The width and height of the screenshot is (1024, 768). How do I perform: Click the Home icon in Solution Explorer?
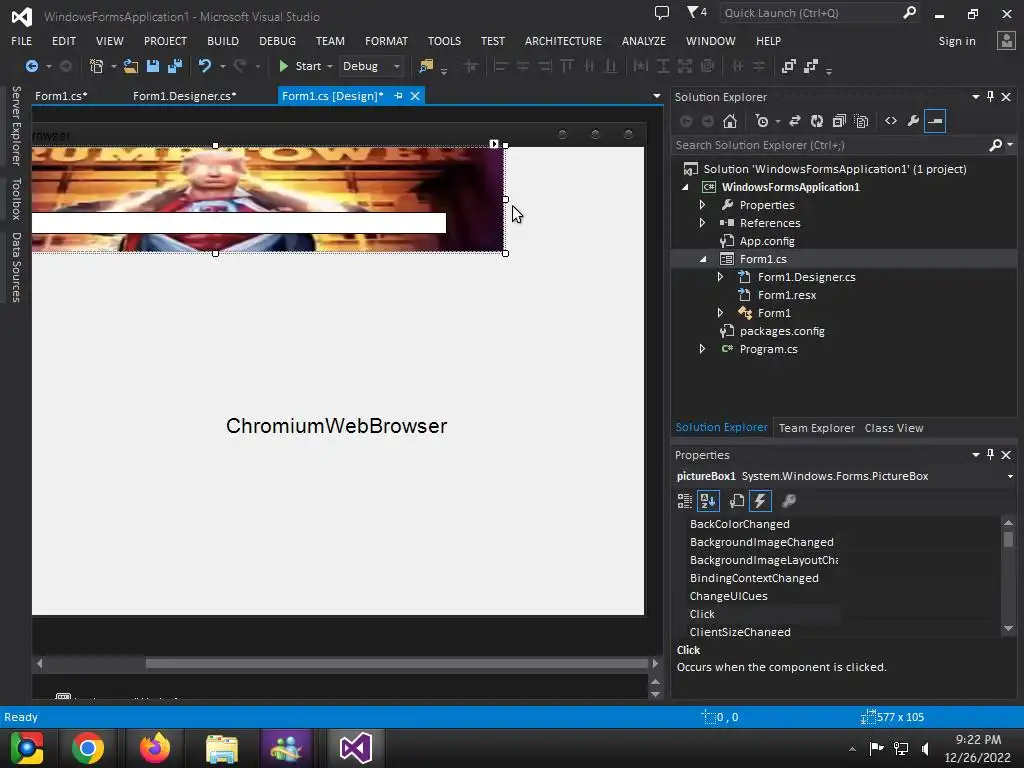[730, 121]
